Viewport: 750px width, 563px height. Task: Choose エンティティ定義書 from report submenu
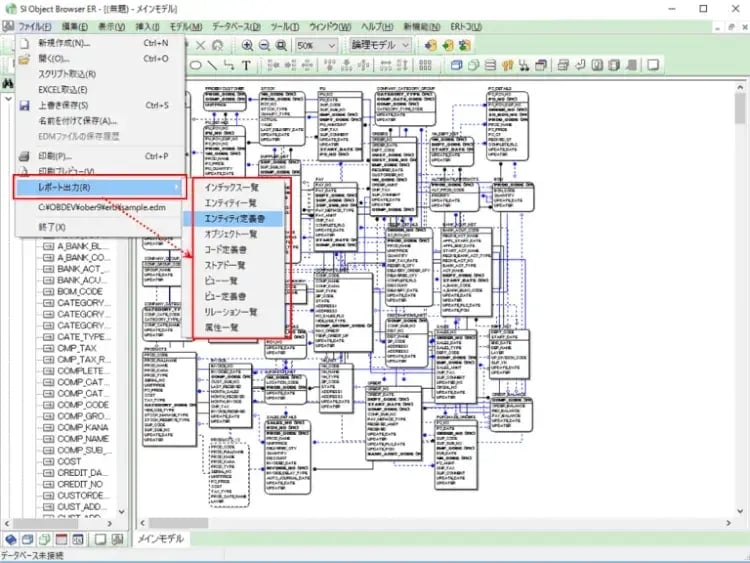tap(236, 218)
